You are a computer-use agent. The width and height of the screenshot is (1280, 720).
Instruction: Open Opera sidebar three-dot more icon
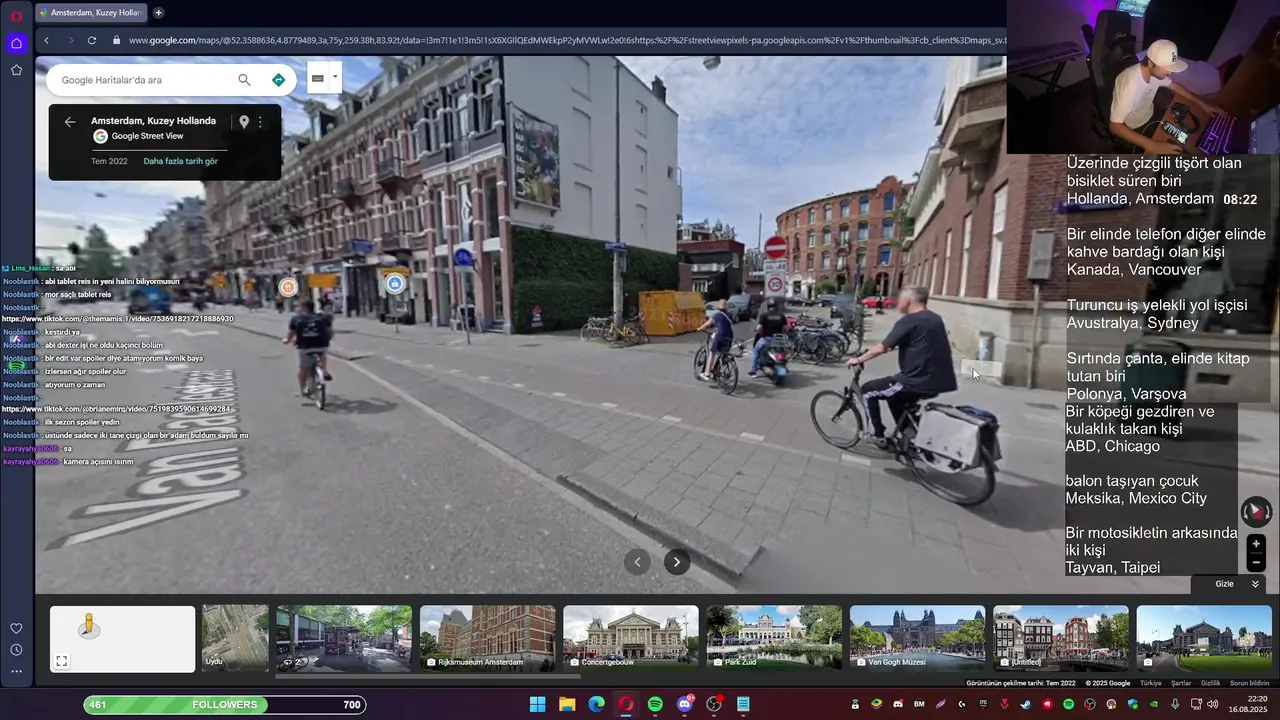tap(16, 672)
